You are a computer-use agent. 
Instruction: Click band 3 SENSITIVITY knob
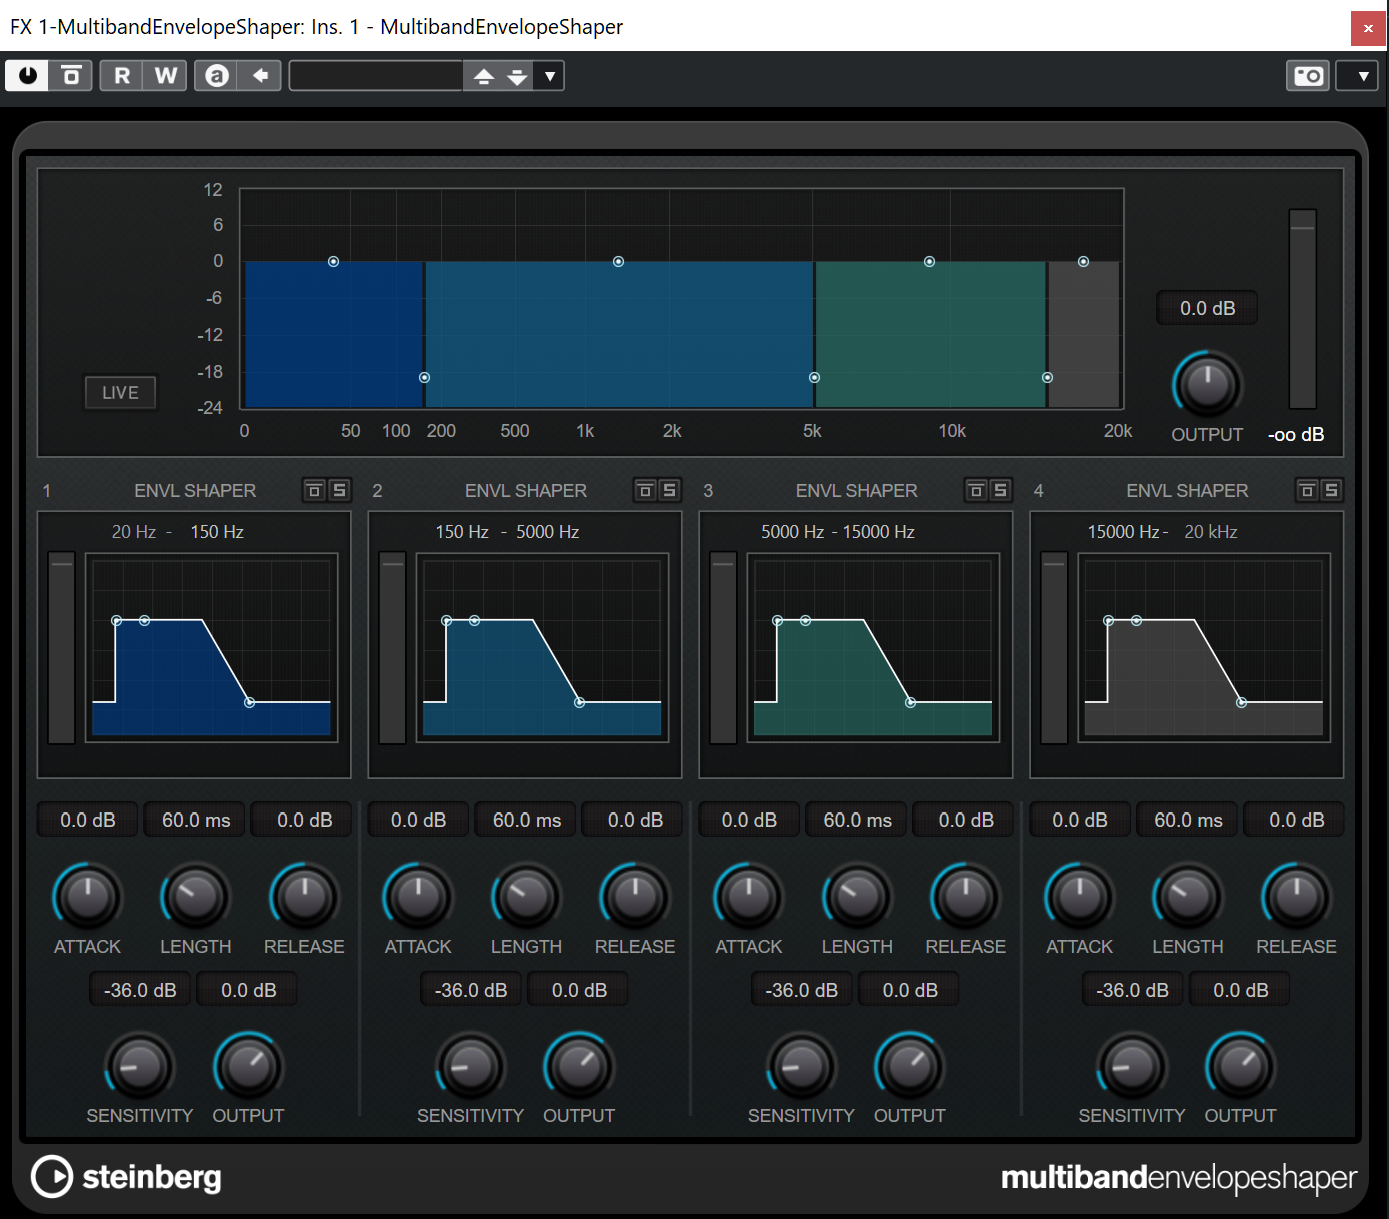click(x=801, y=1067)
